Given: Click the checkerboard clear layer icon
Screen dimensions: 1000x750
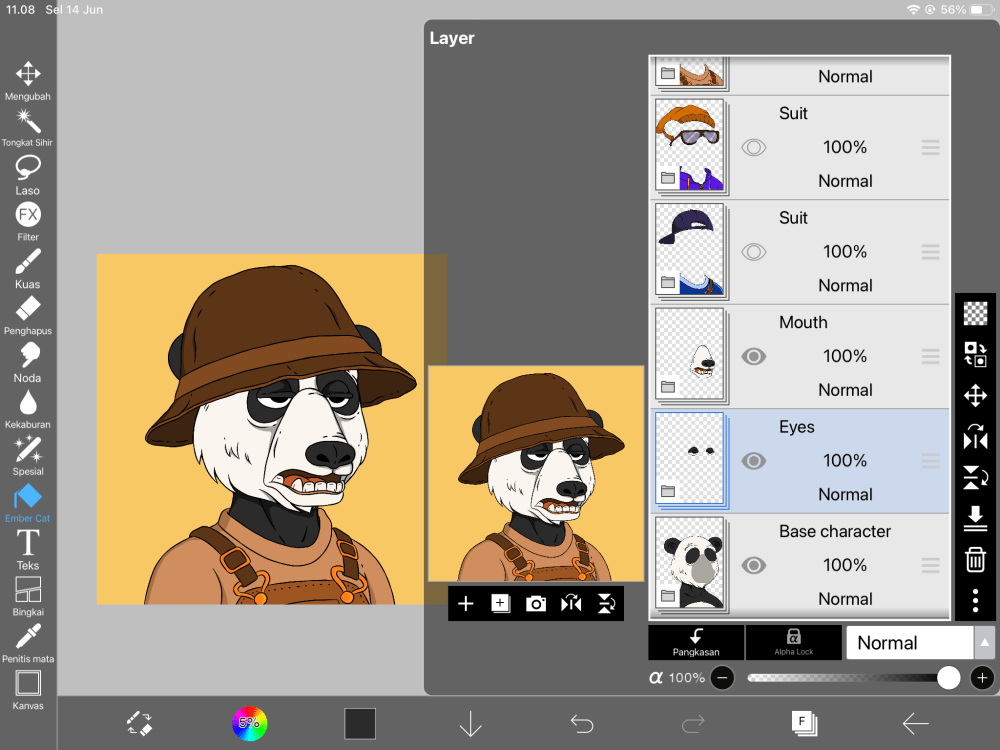Looking at the screenshot, I should [975, 313].
